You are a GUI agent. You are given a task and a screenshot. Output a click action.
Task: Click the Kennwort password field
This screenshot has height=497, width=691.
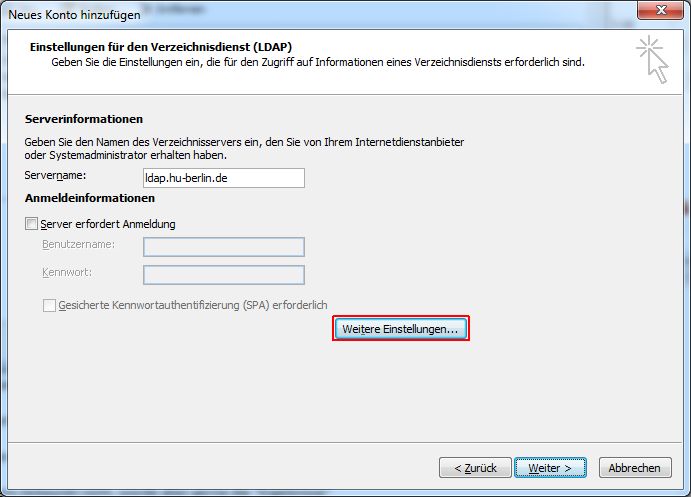click(x=223, y=275)
